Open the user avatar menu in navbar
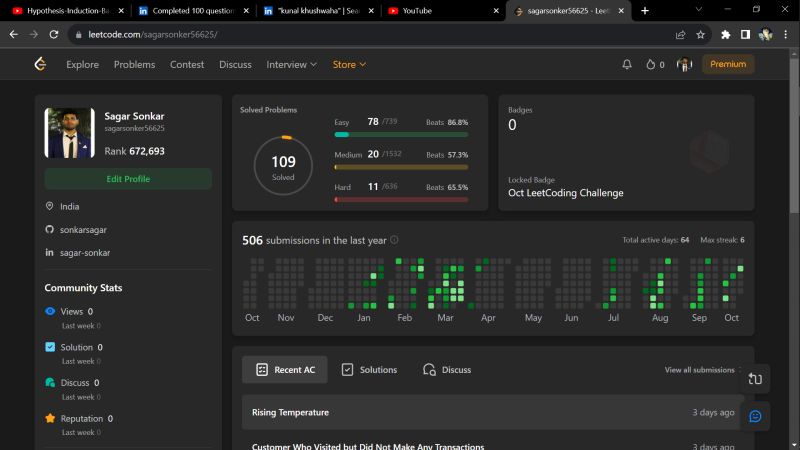Screen dimensions: 800x450 pos(684,64)
